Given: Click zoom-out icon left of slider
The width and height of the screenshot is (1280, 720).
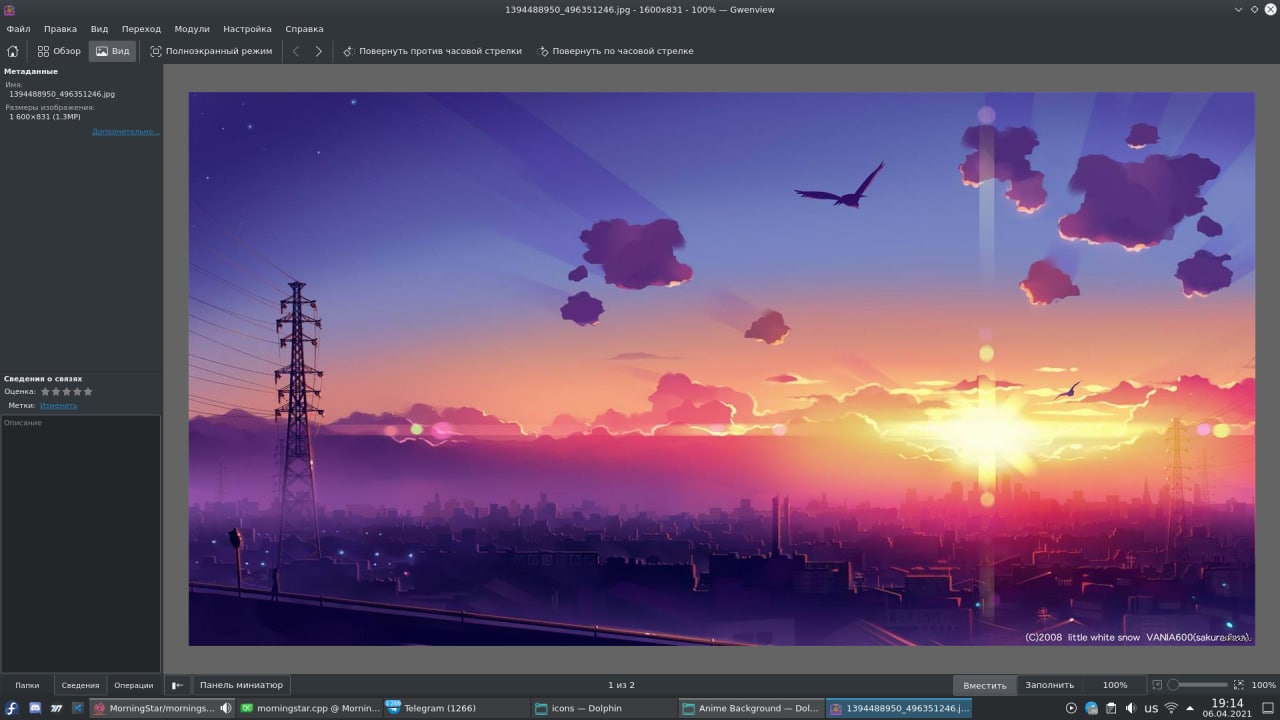Looking at the screenshot, I should point(1157,685).
